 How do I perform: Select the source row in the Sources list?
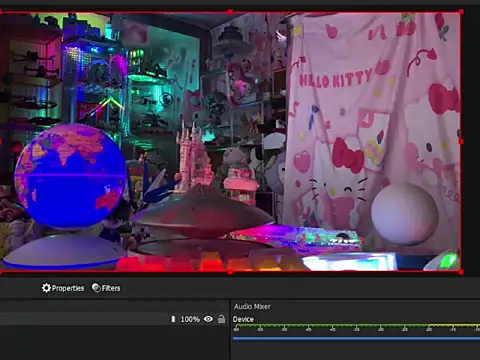tap(113, 319)
